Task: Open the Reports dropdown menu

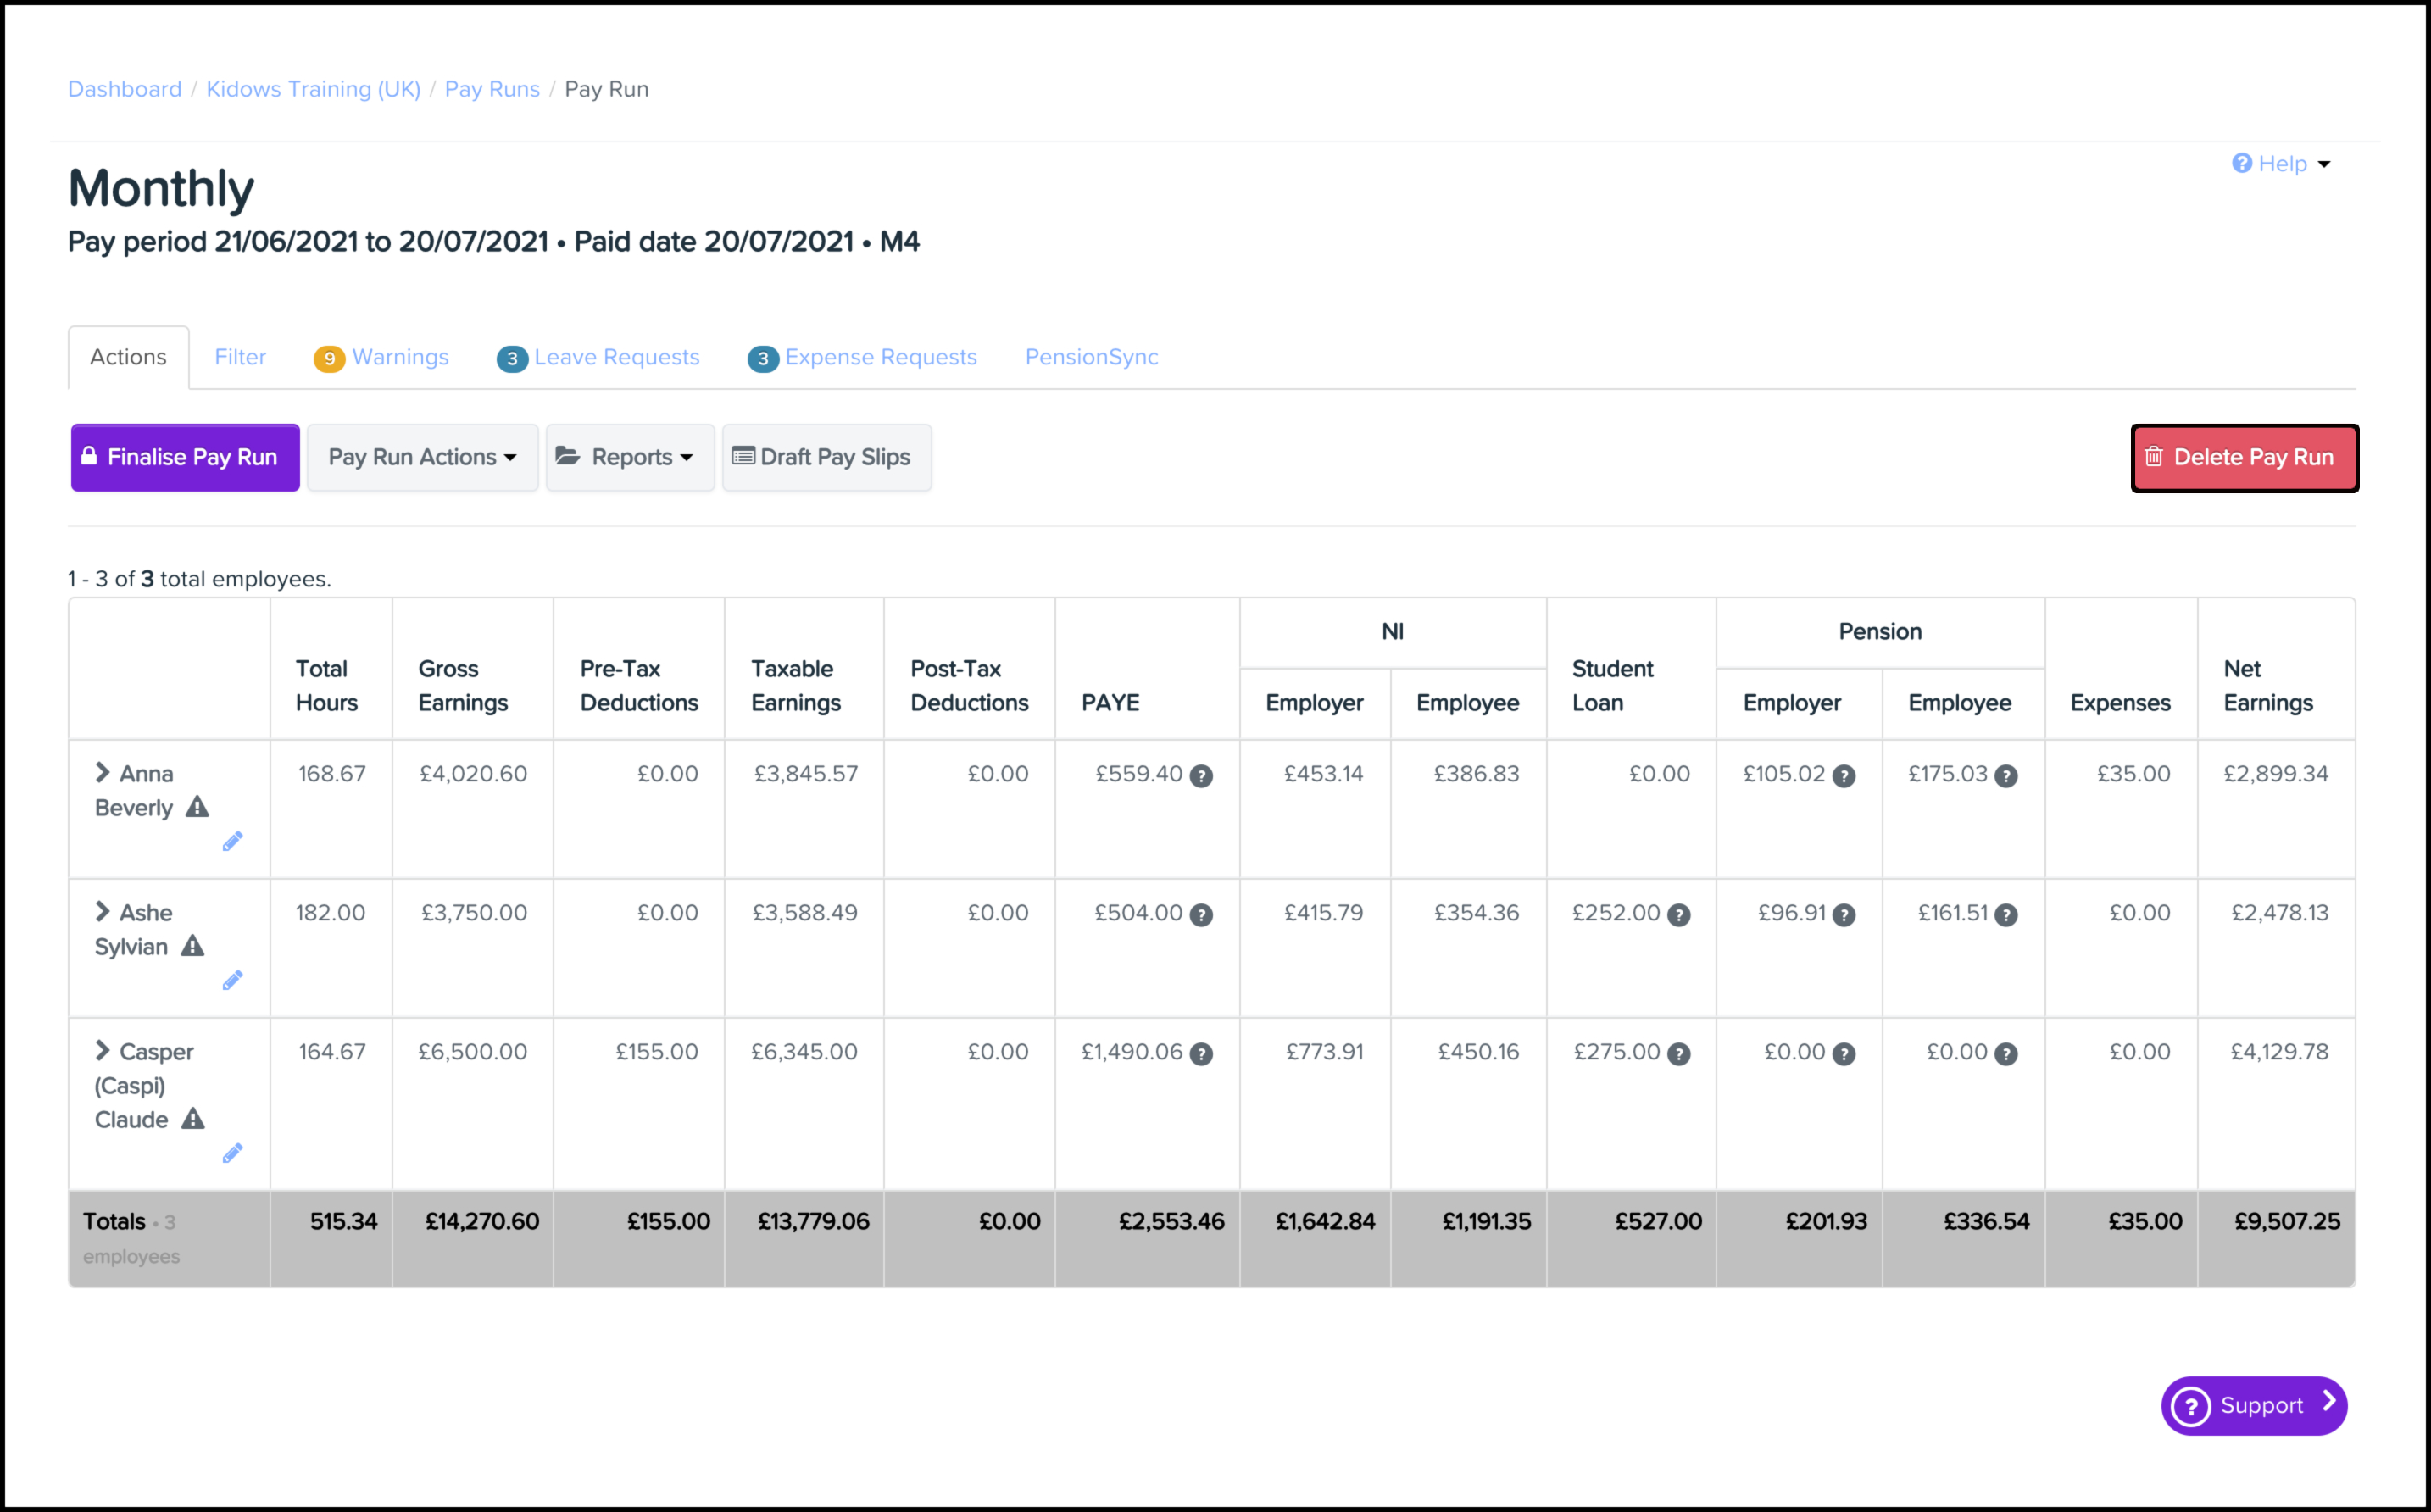Action: coord(630,457)
